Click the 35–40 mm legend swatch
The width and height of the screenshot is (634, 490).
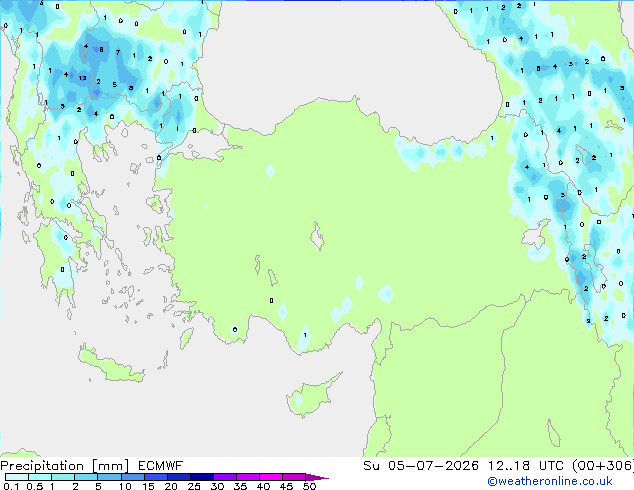click(247, 477)
